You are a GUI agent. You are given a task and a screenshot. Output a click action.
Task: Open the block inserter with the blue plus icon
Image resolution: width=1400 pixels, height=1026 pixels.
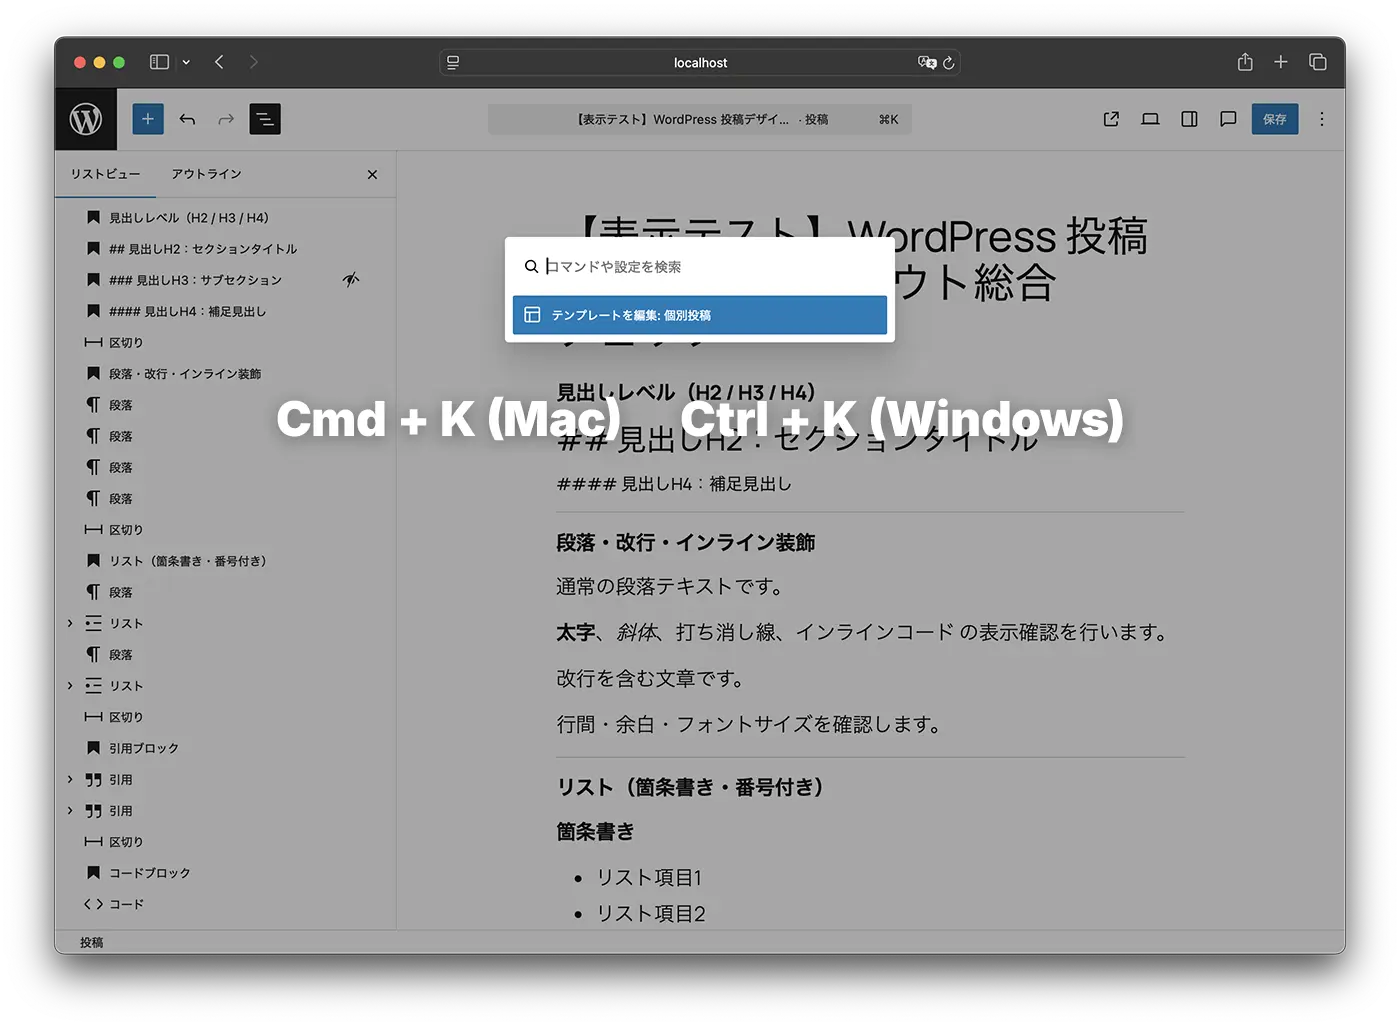148,118
